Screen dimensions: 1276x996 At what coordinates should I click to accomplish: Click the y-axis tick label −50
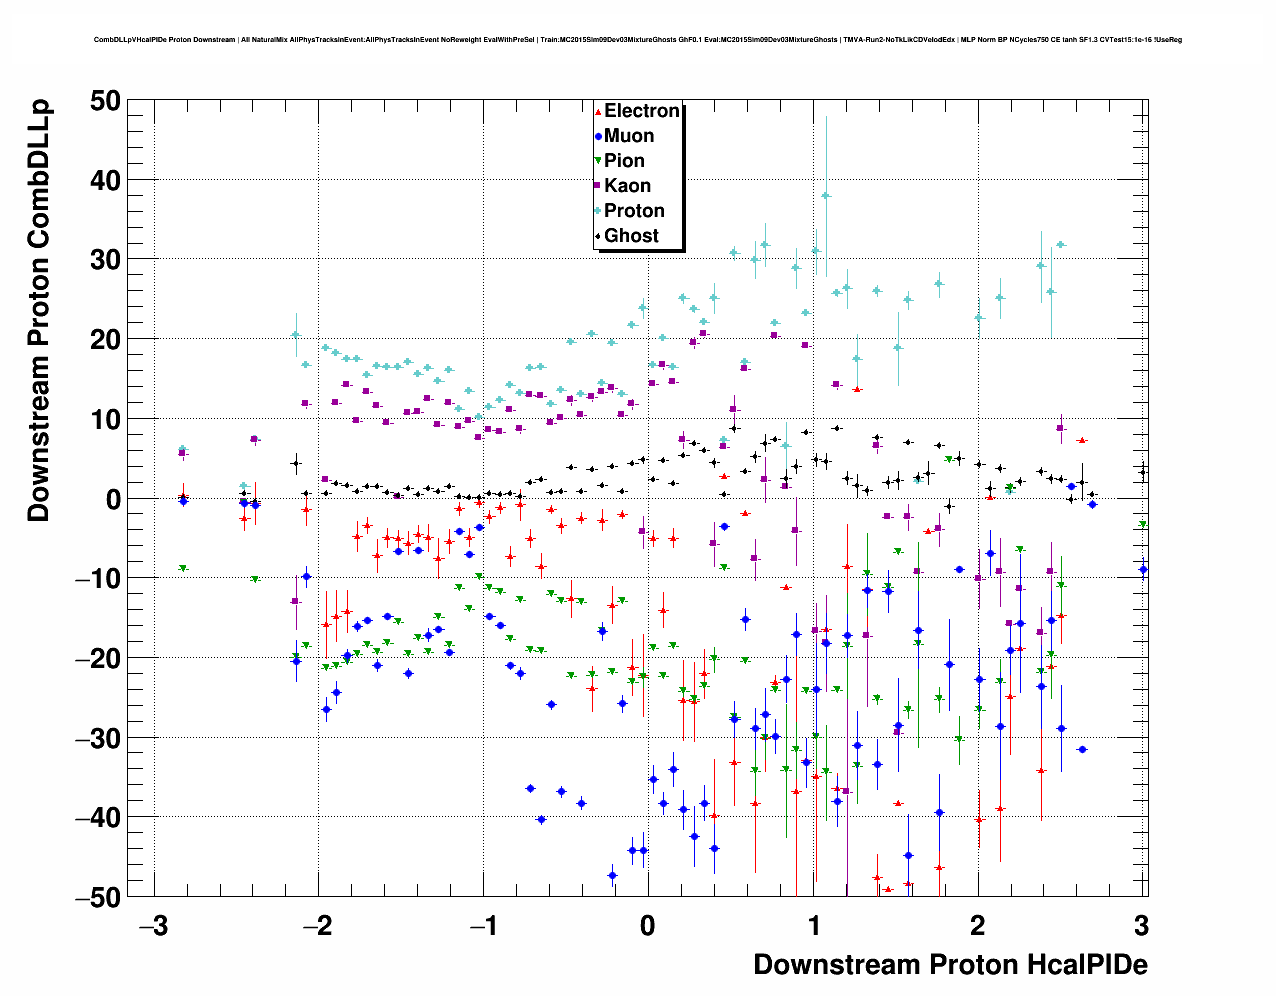98,897
